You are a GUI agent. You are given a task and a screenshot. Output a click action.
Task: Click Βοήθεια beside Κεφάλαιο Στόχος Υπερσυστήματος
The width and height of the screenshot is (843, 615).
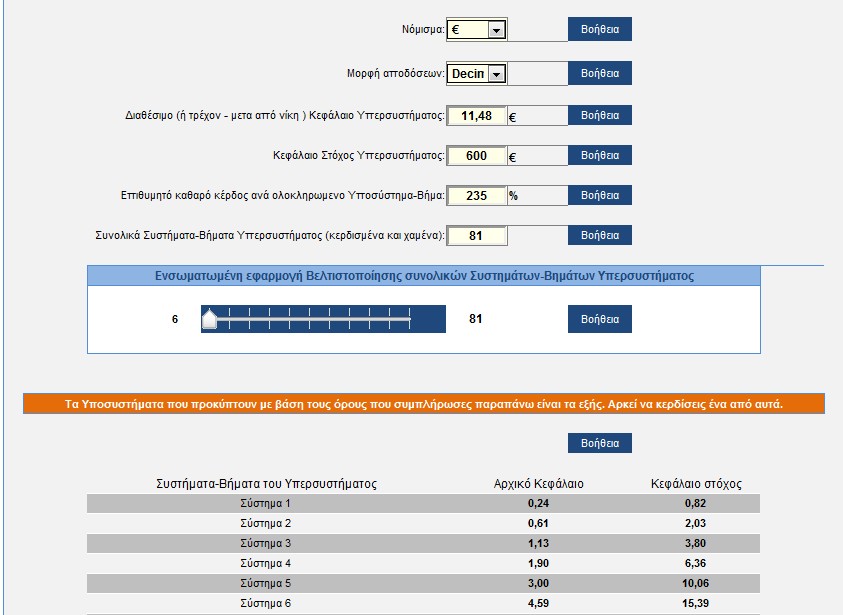[599, 155]
